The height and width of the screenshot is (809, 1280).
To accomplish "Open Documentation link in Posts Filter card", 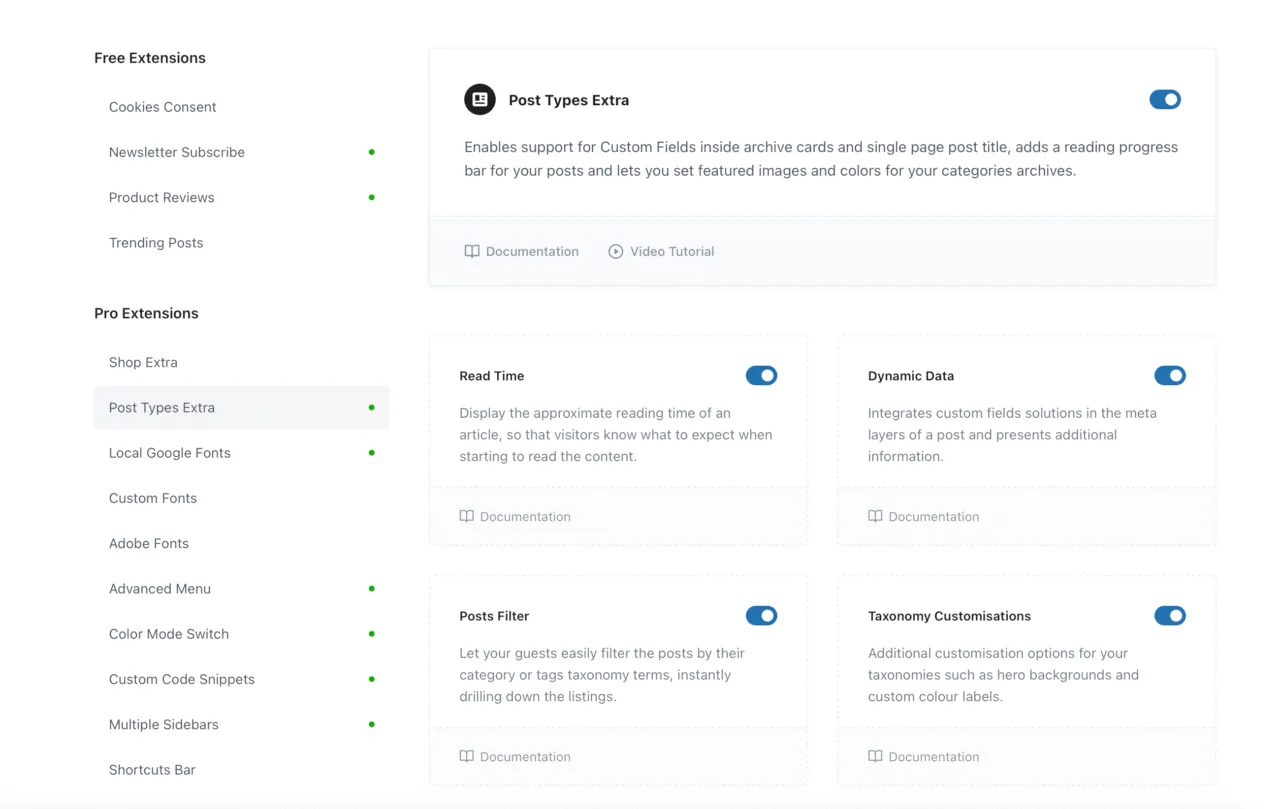I will pos(525,757).
